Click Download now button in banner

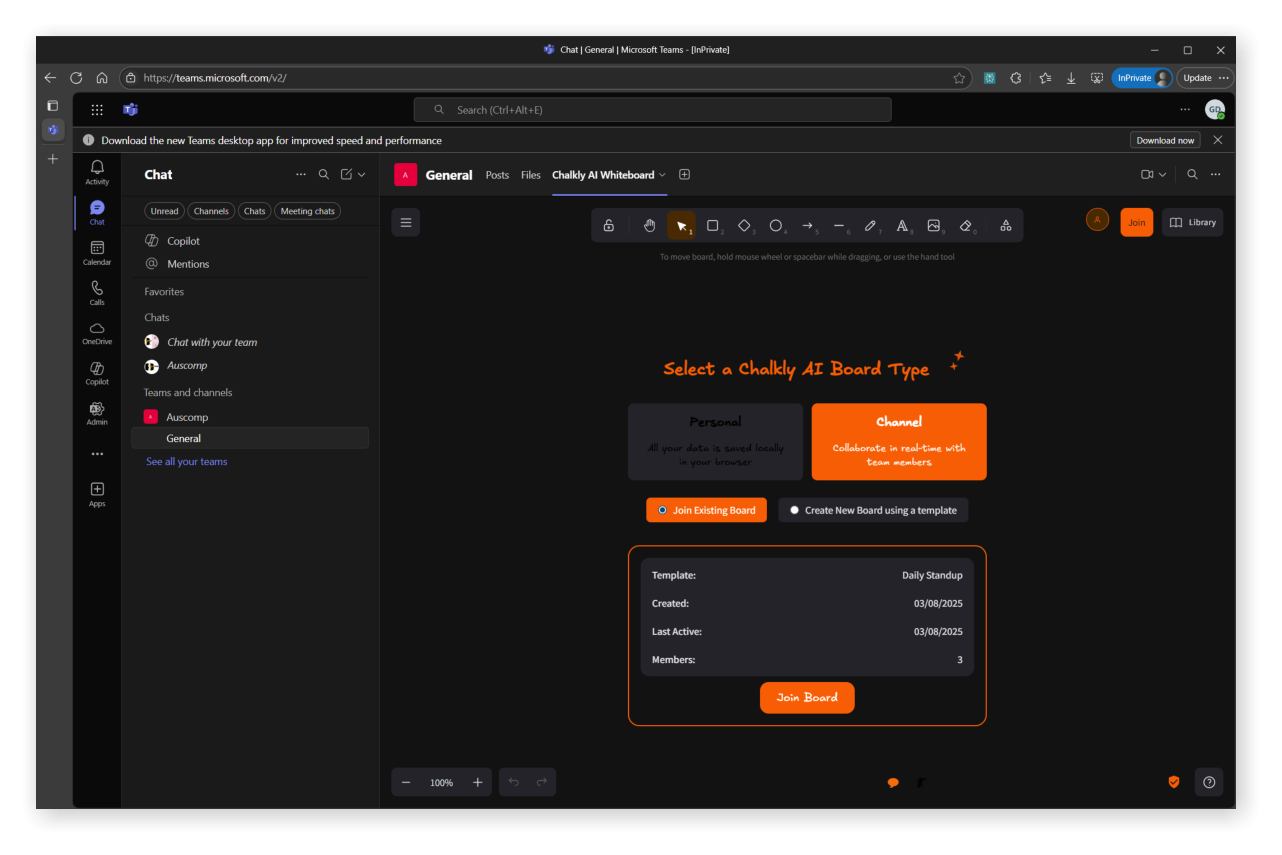[x=1165, y=140]
